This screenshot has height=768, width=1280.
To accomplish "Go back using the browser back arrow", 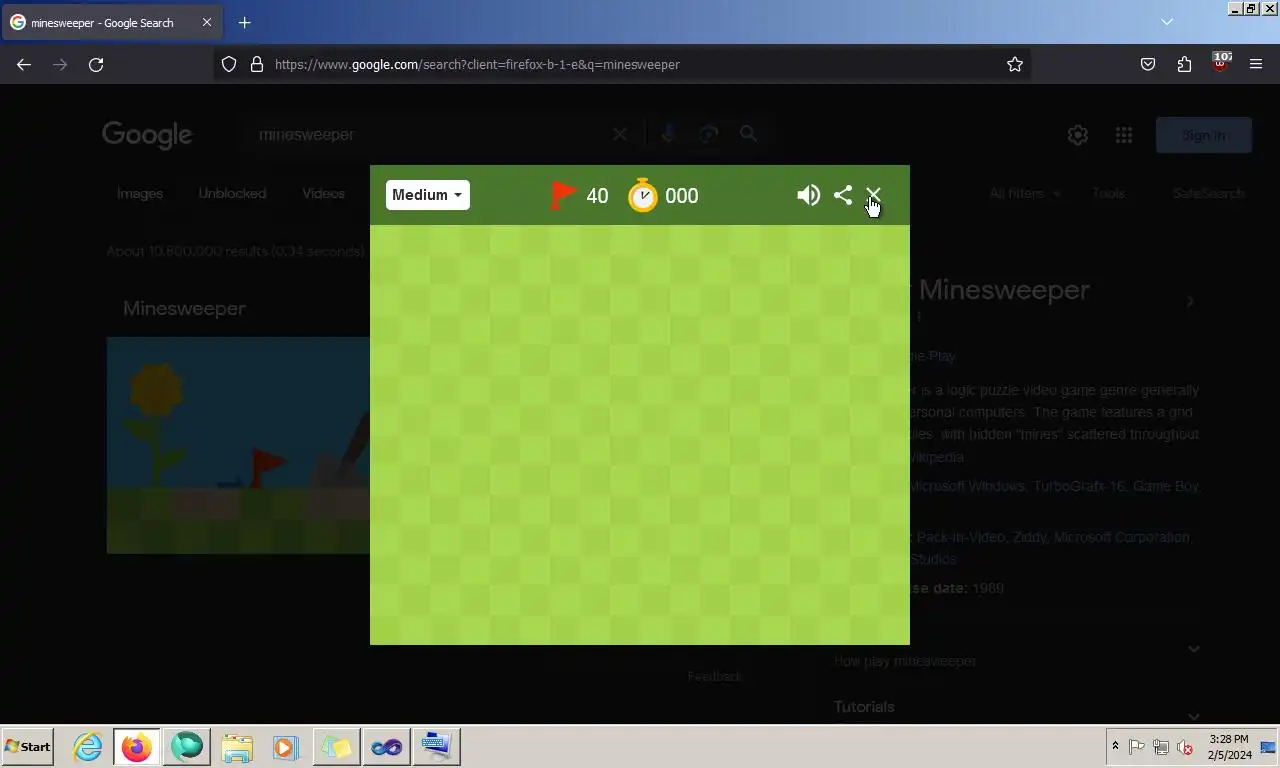I will (x=24, y=64).
